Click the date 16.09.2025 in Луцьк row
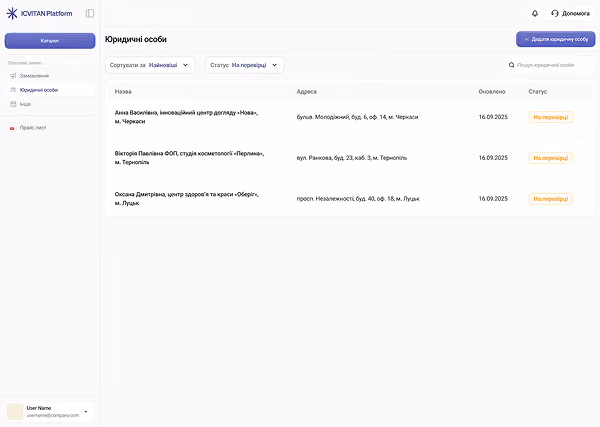The height and width of the screenshot is (427, 600). coord(493,199)
